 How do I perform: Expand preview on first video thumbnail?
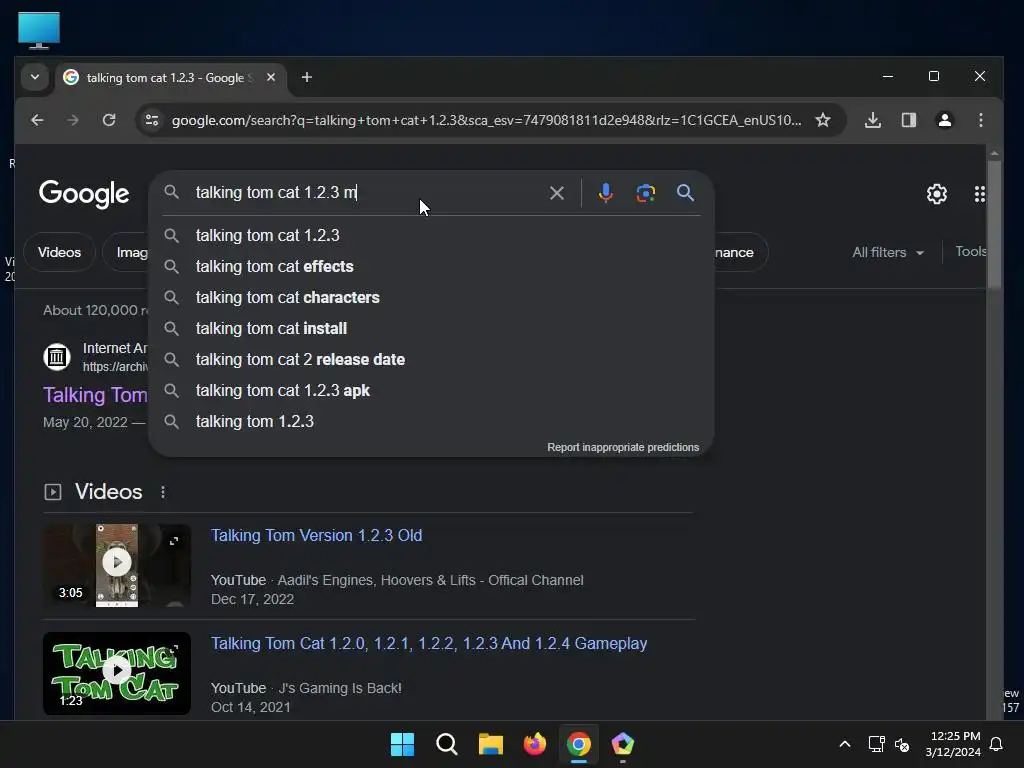(x=174, y=541)
